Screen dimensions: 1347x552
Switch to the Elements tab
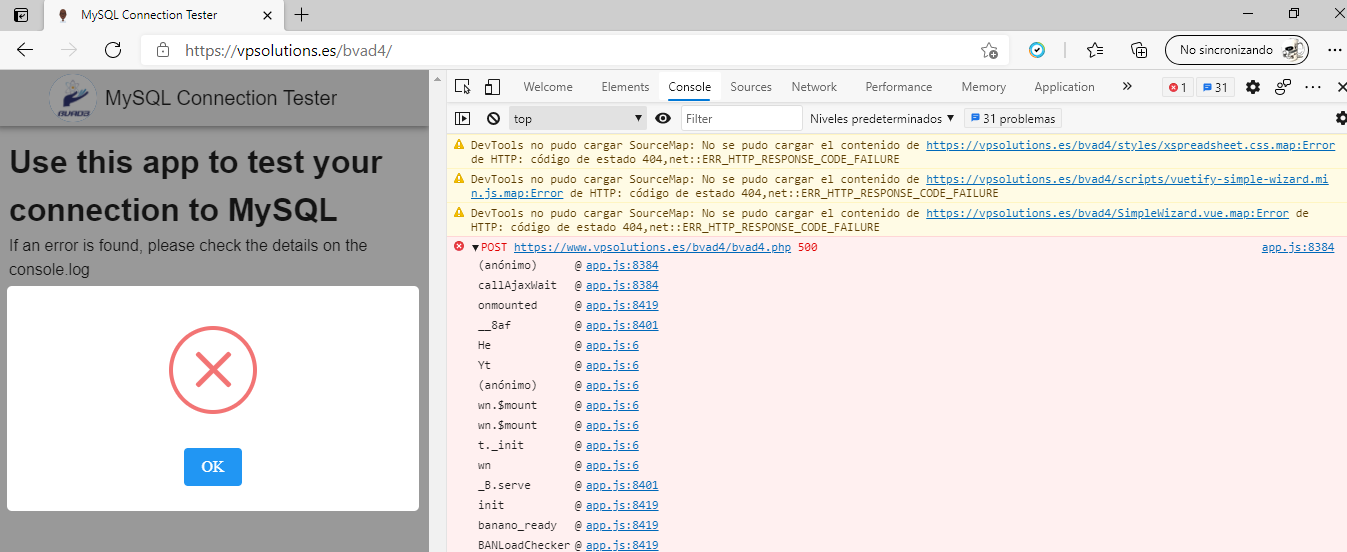(625, 87)
